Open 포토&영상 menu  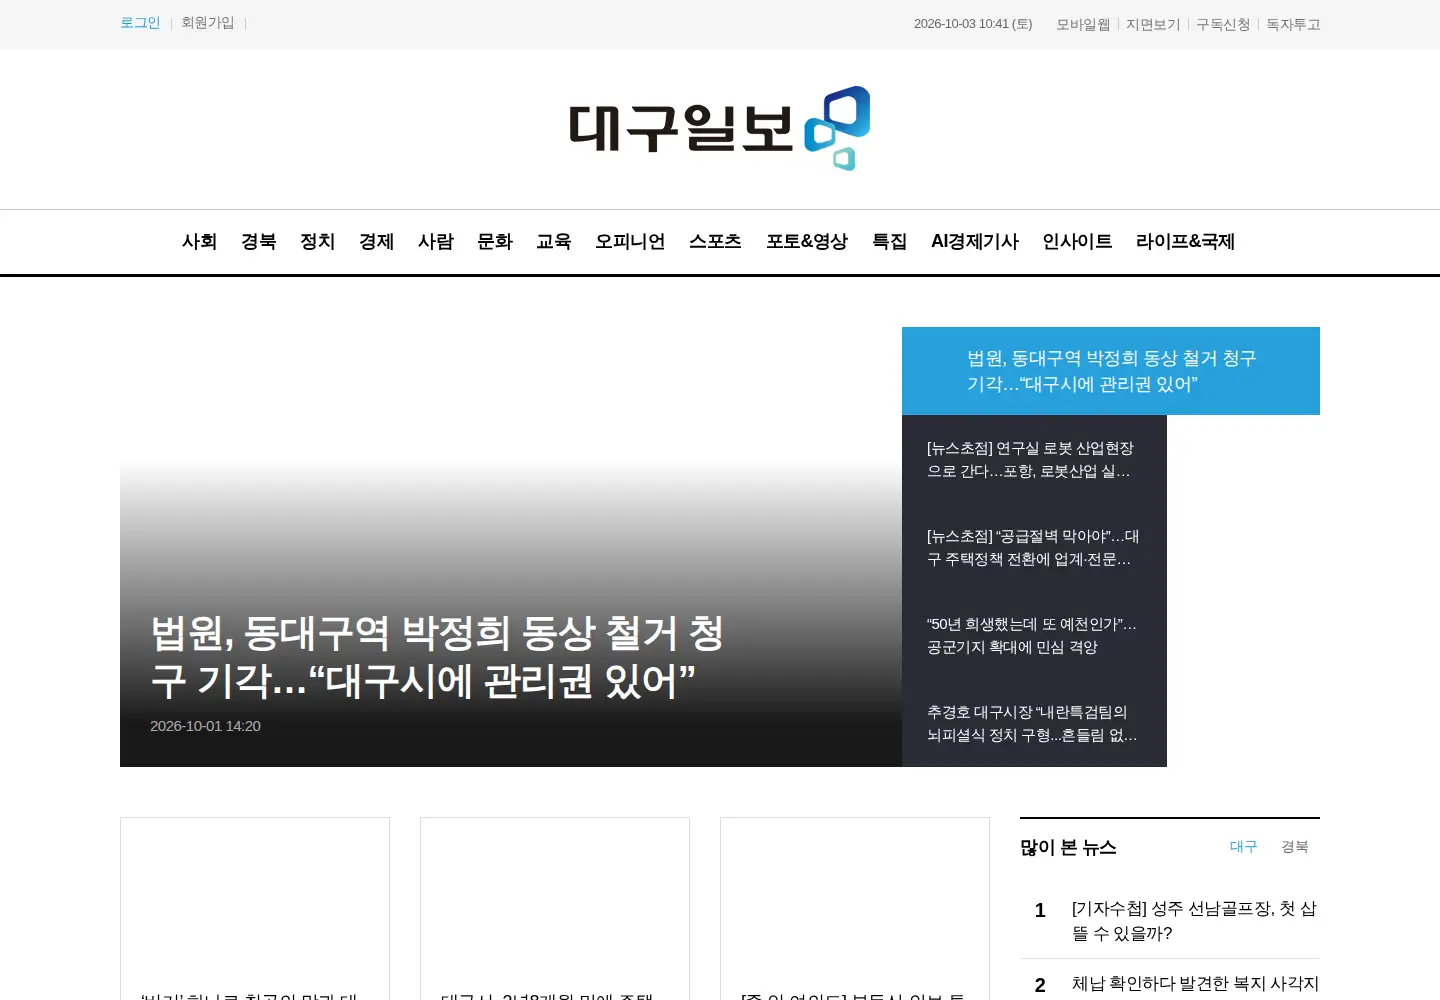(x=807, y=242)
